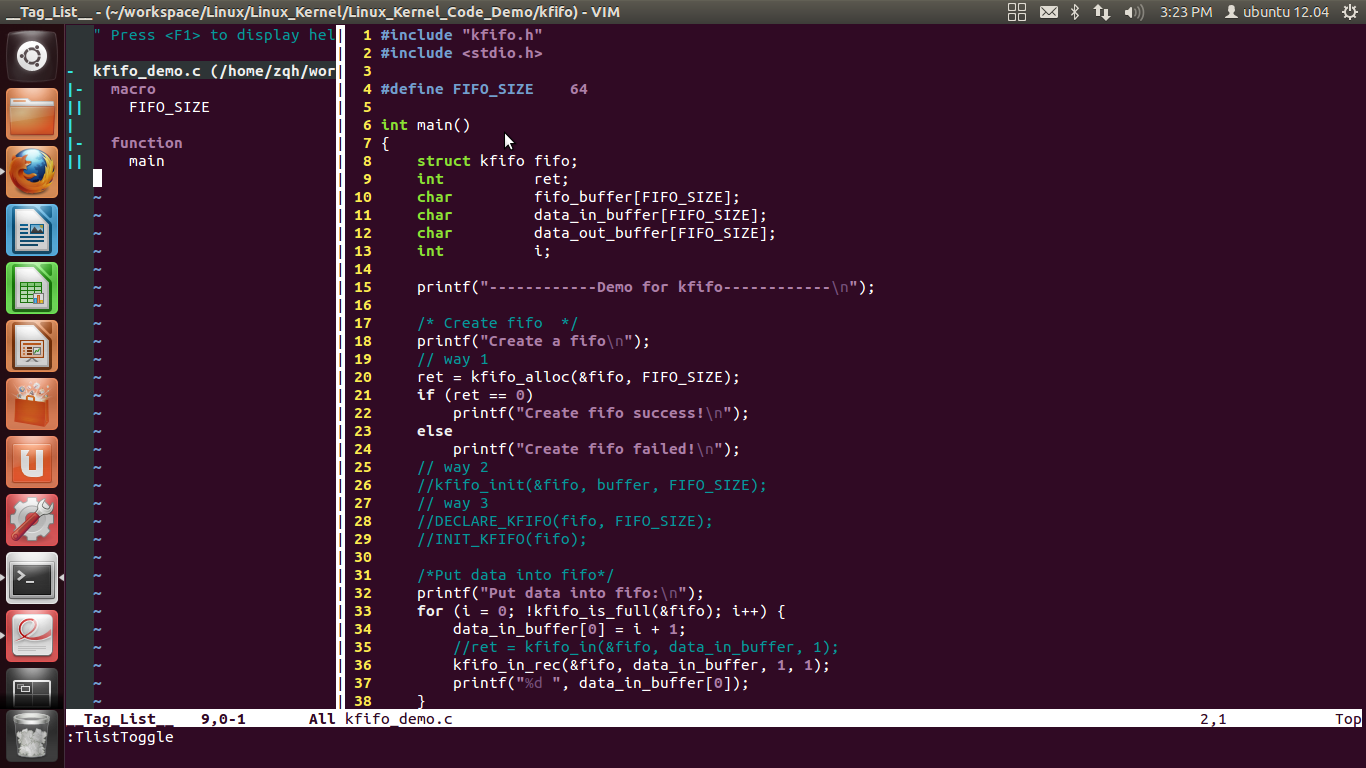
Task: Open the network indicator with up-down arrows
Action: click(1101, 12)
